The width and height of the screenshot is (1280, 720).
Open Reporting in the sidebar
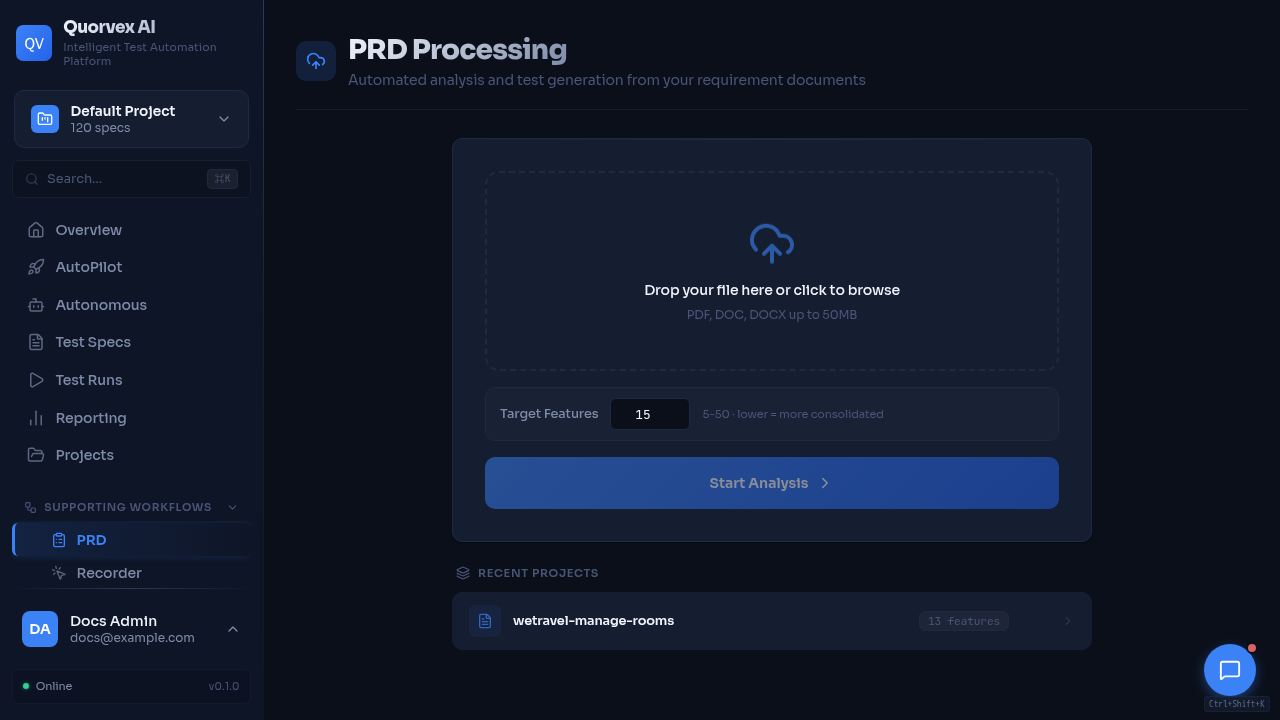pos(131,418)
